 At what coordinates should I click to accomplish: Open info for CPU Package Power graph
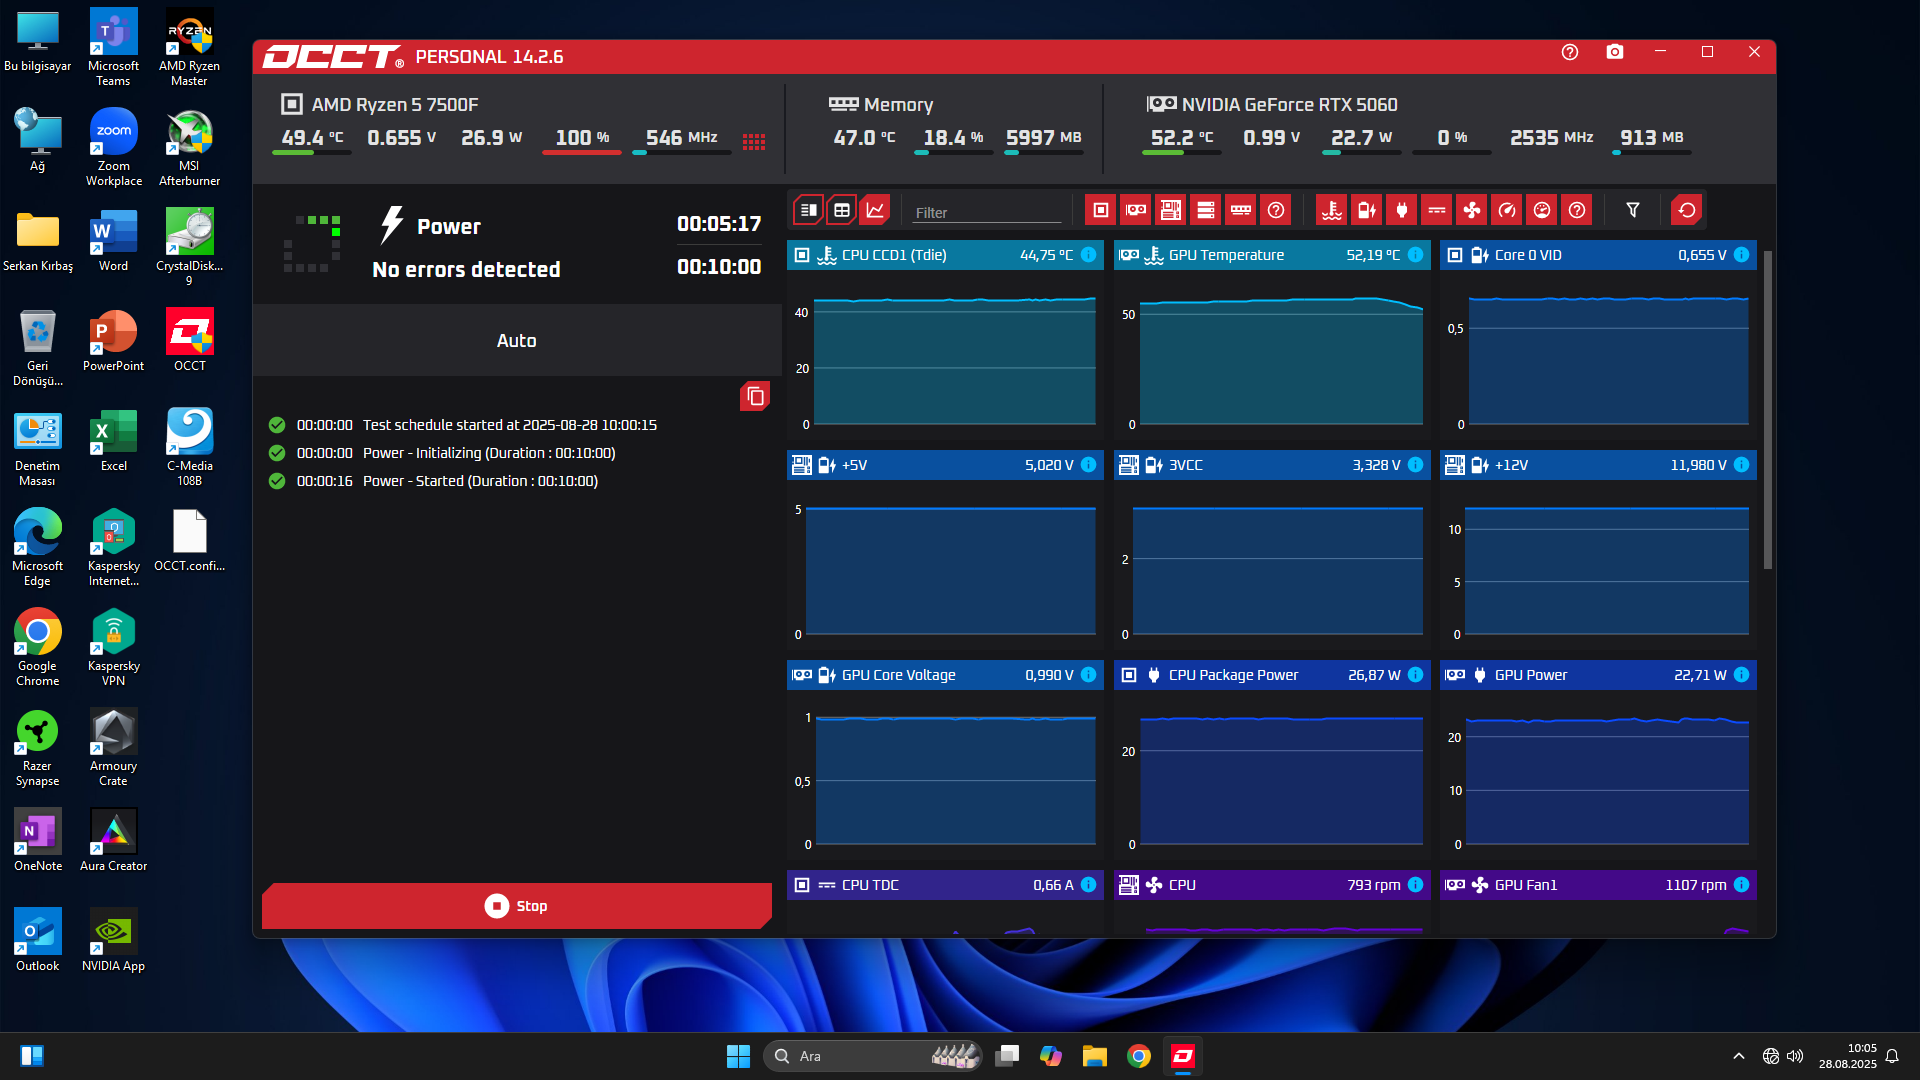pos(1416,675)
